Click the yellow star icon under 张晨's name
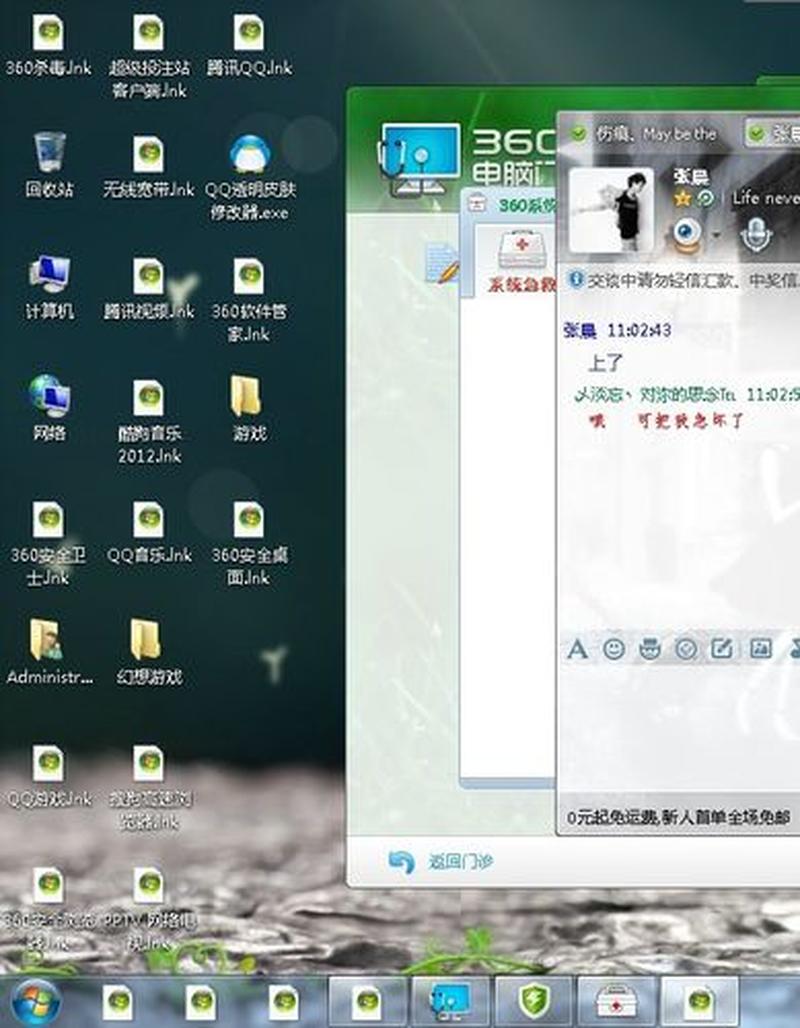Viewport: 800px width, 1028px height. pyautogui.click(x=683, y=198)
